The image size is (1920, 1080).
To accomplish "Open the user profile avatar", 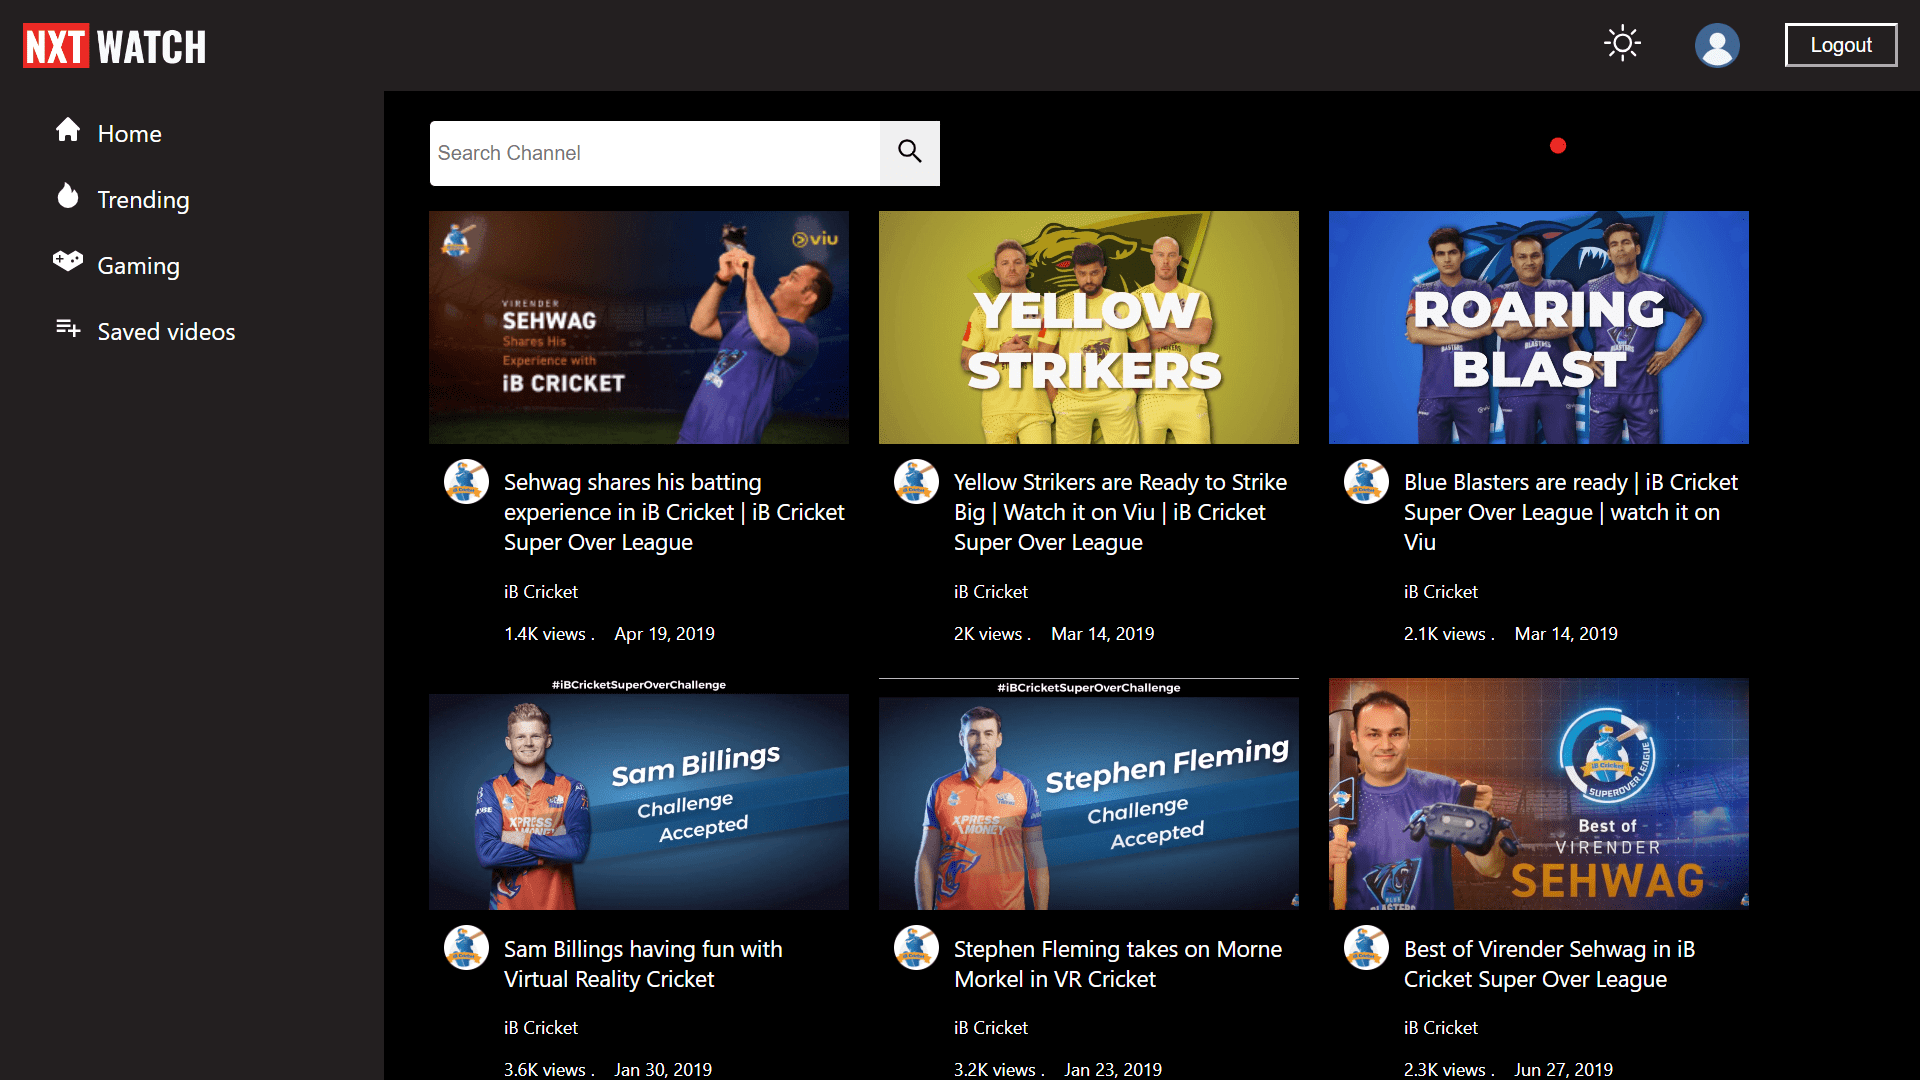I will pyautogui.click(x=1717, y=46).
